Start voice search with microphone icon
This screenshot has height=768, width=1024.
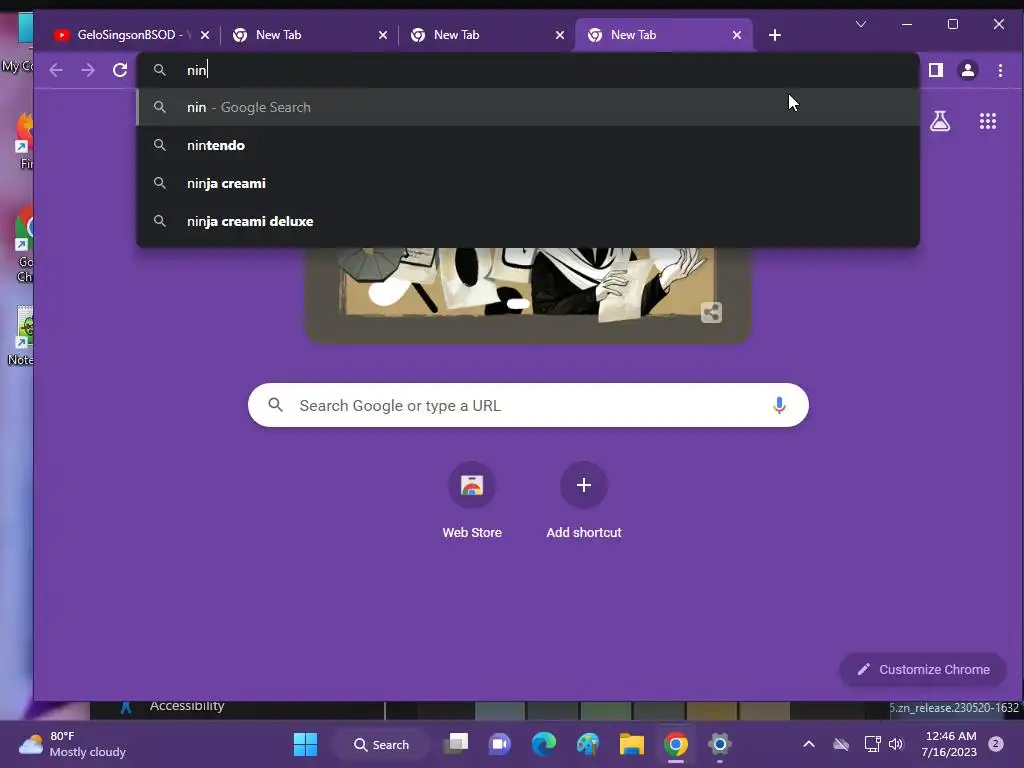click(x=779, y=405)
